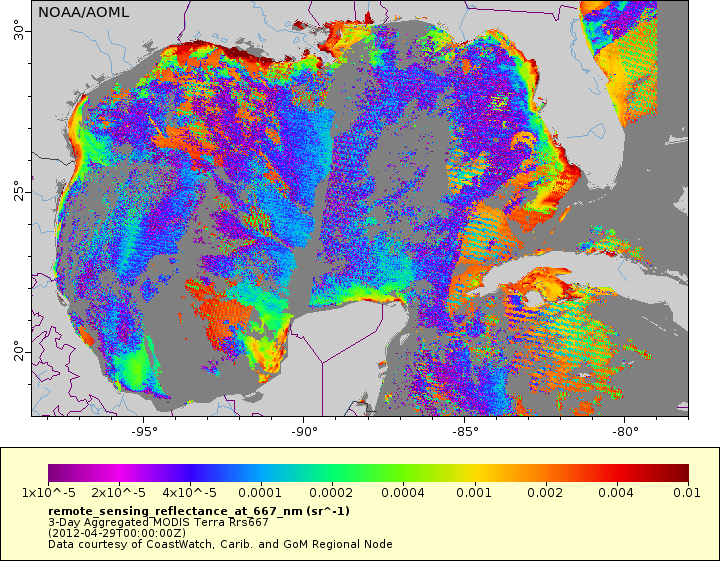Click the -90° longitude axis label
The width and height of the screenshot is (720, 561).
click(304, 432)
